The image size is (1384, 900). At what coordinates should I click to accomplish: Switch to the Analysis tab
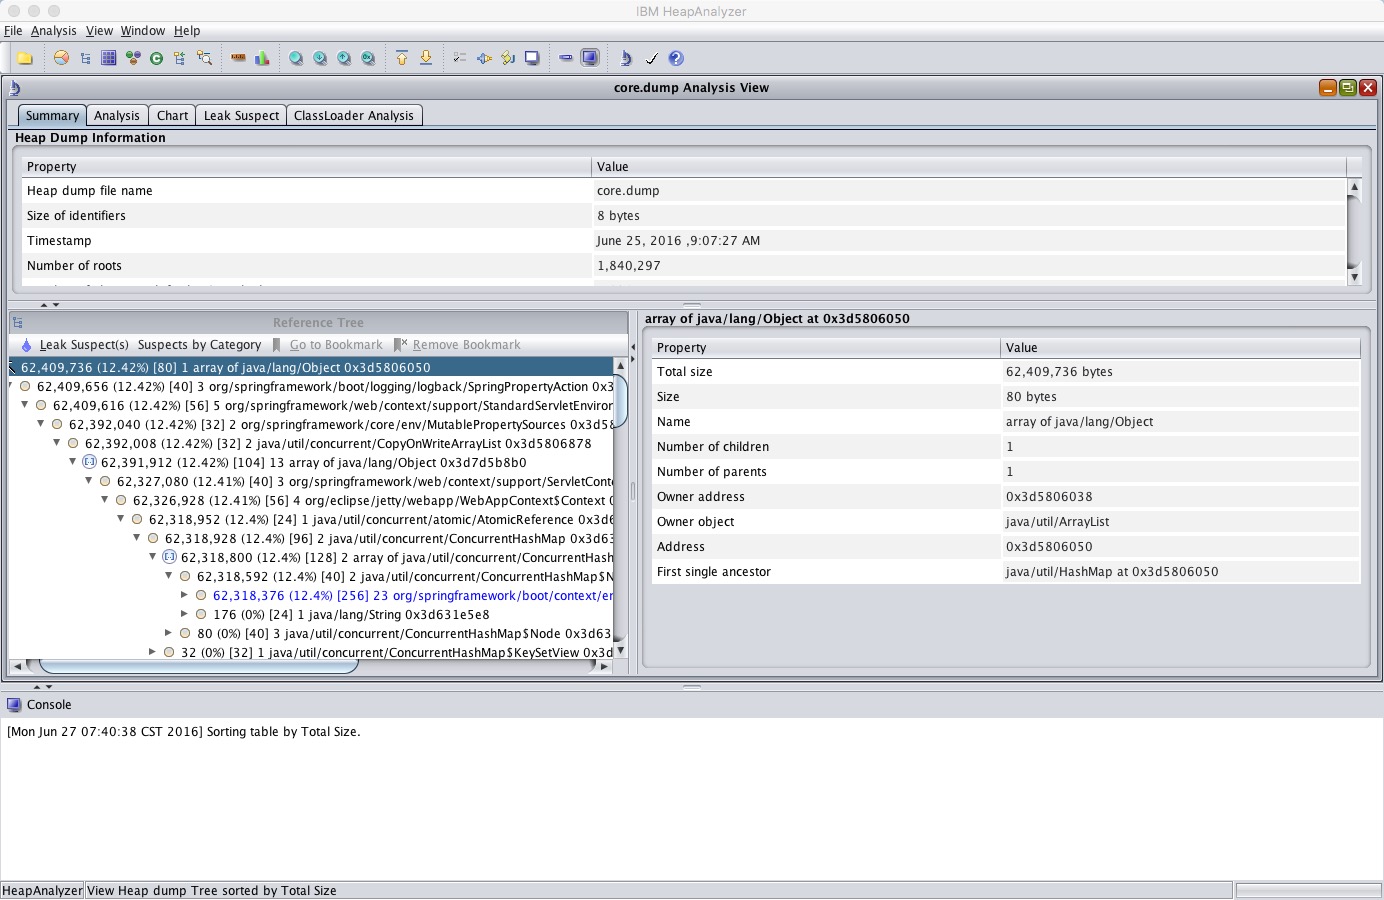[x=117, y=115]
